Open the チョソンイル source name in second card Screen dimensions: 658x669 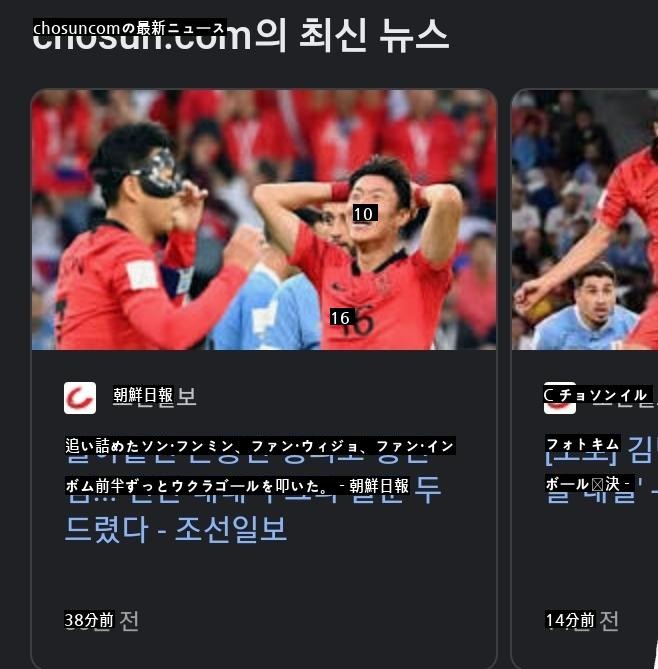coord(598,395)
